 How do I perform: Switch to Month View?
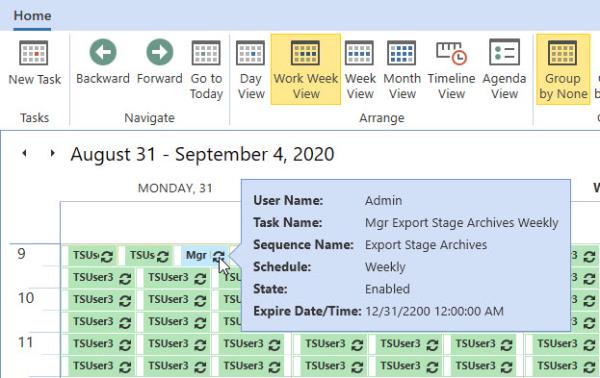401,53
